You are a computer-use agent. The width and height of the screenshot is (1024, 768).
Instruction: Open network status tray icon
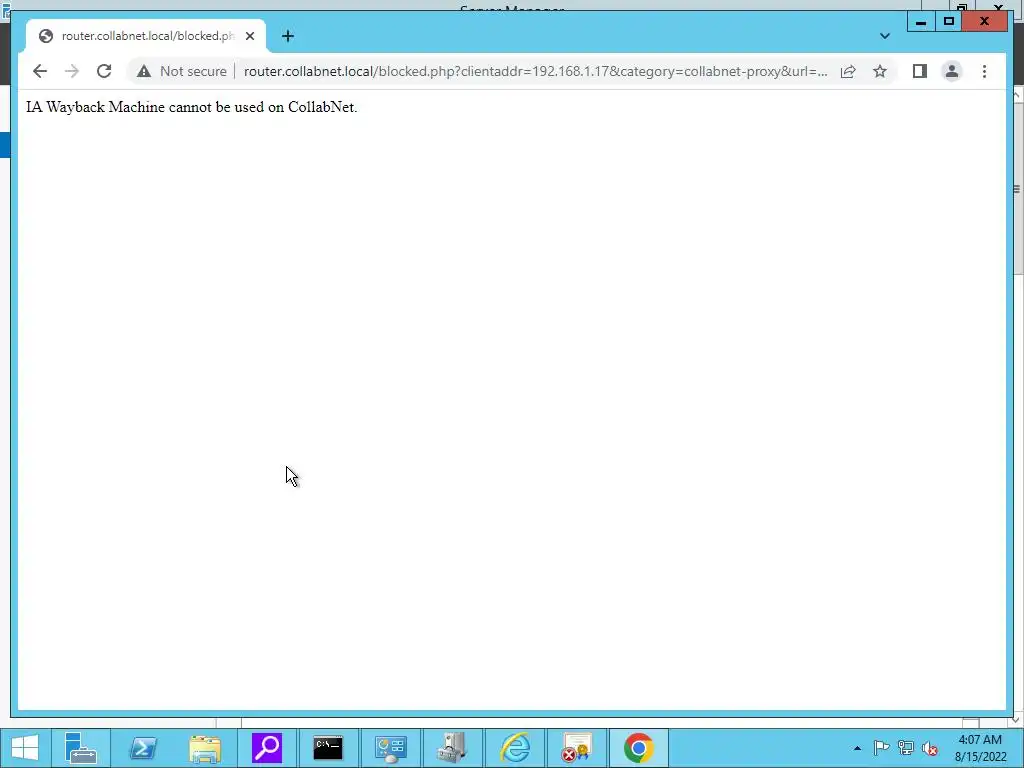click(906, 748)
